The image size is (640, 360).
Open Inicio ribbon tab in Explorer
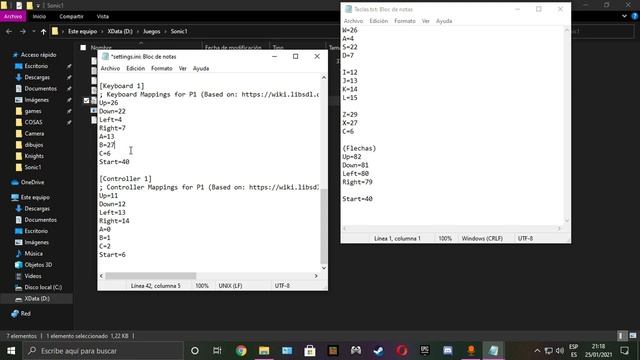coord(39,16)
